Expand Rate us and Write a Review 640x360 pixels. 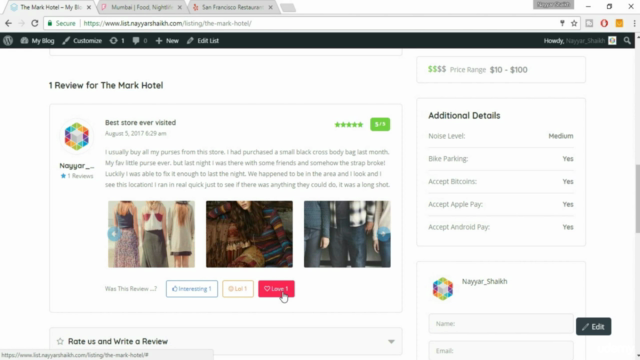(x=226, y=341)
